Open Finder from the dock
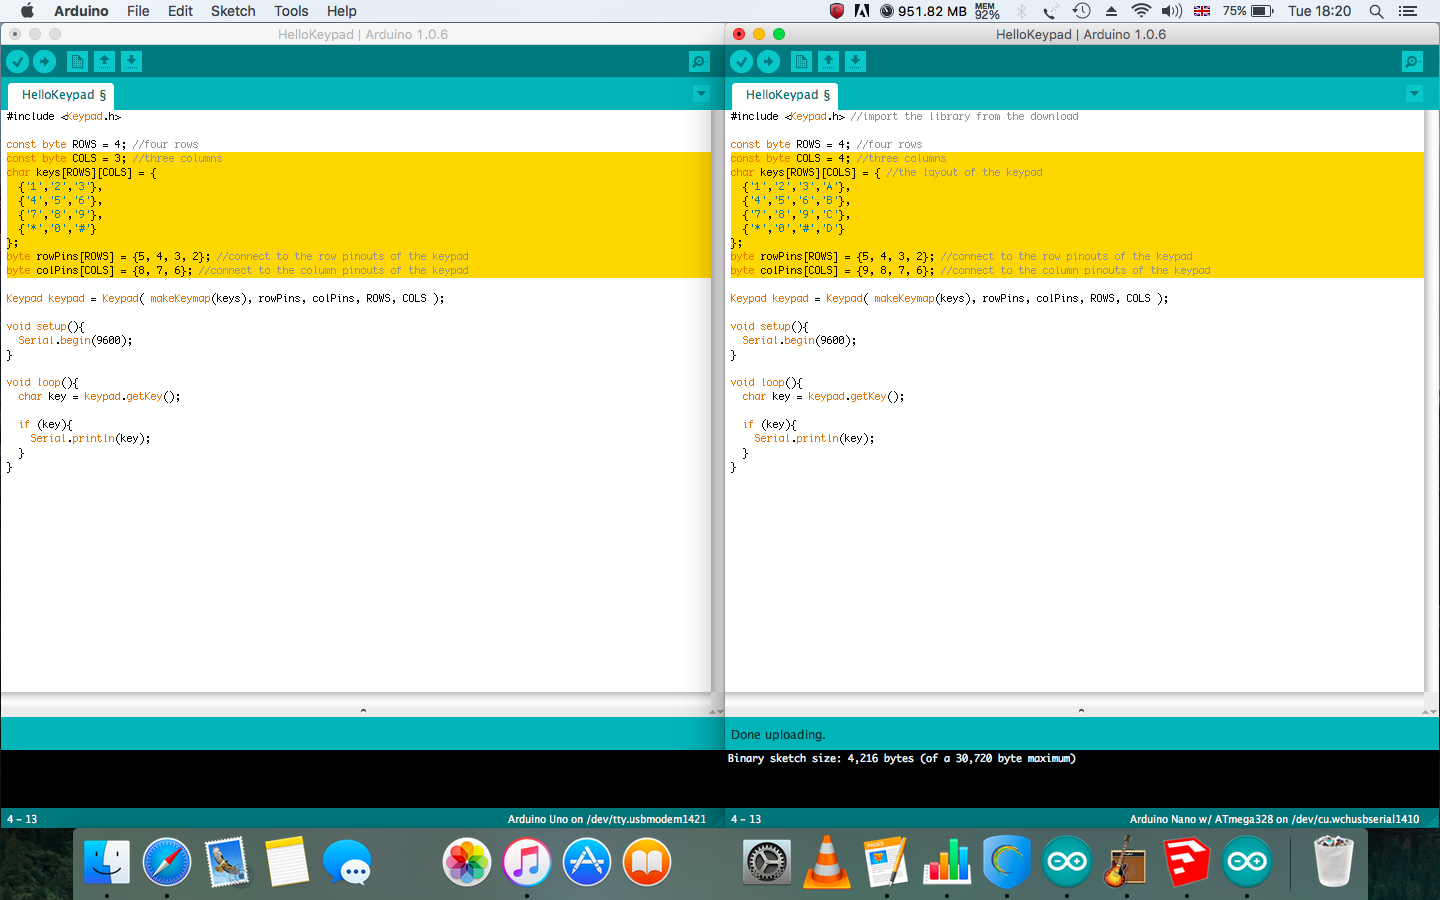The image size is (1440, 900). [106, 862]
